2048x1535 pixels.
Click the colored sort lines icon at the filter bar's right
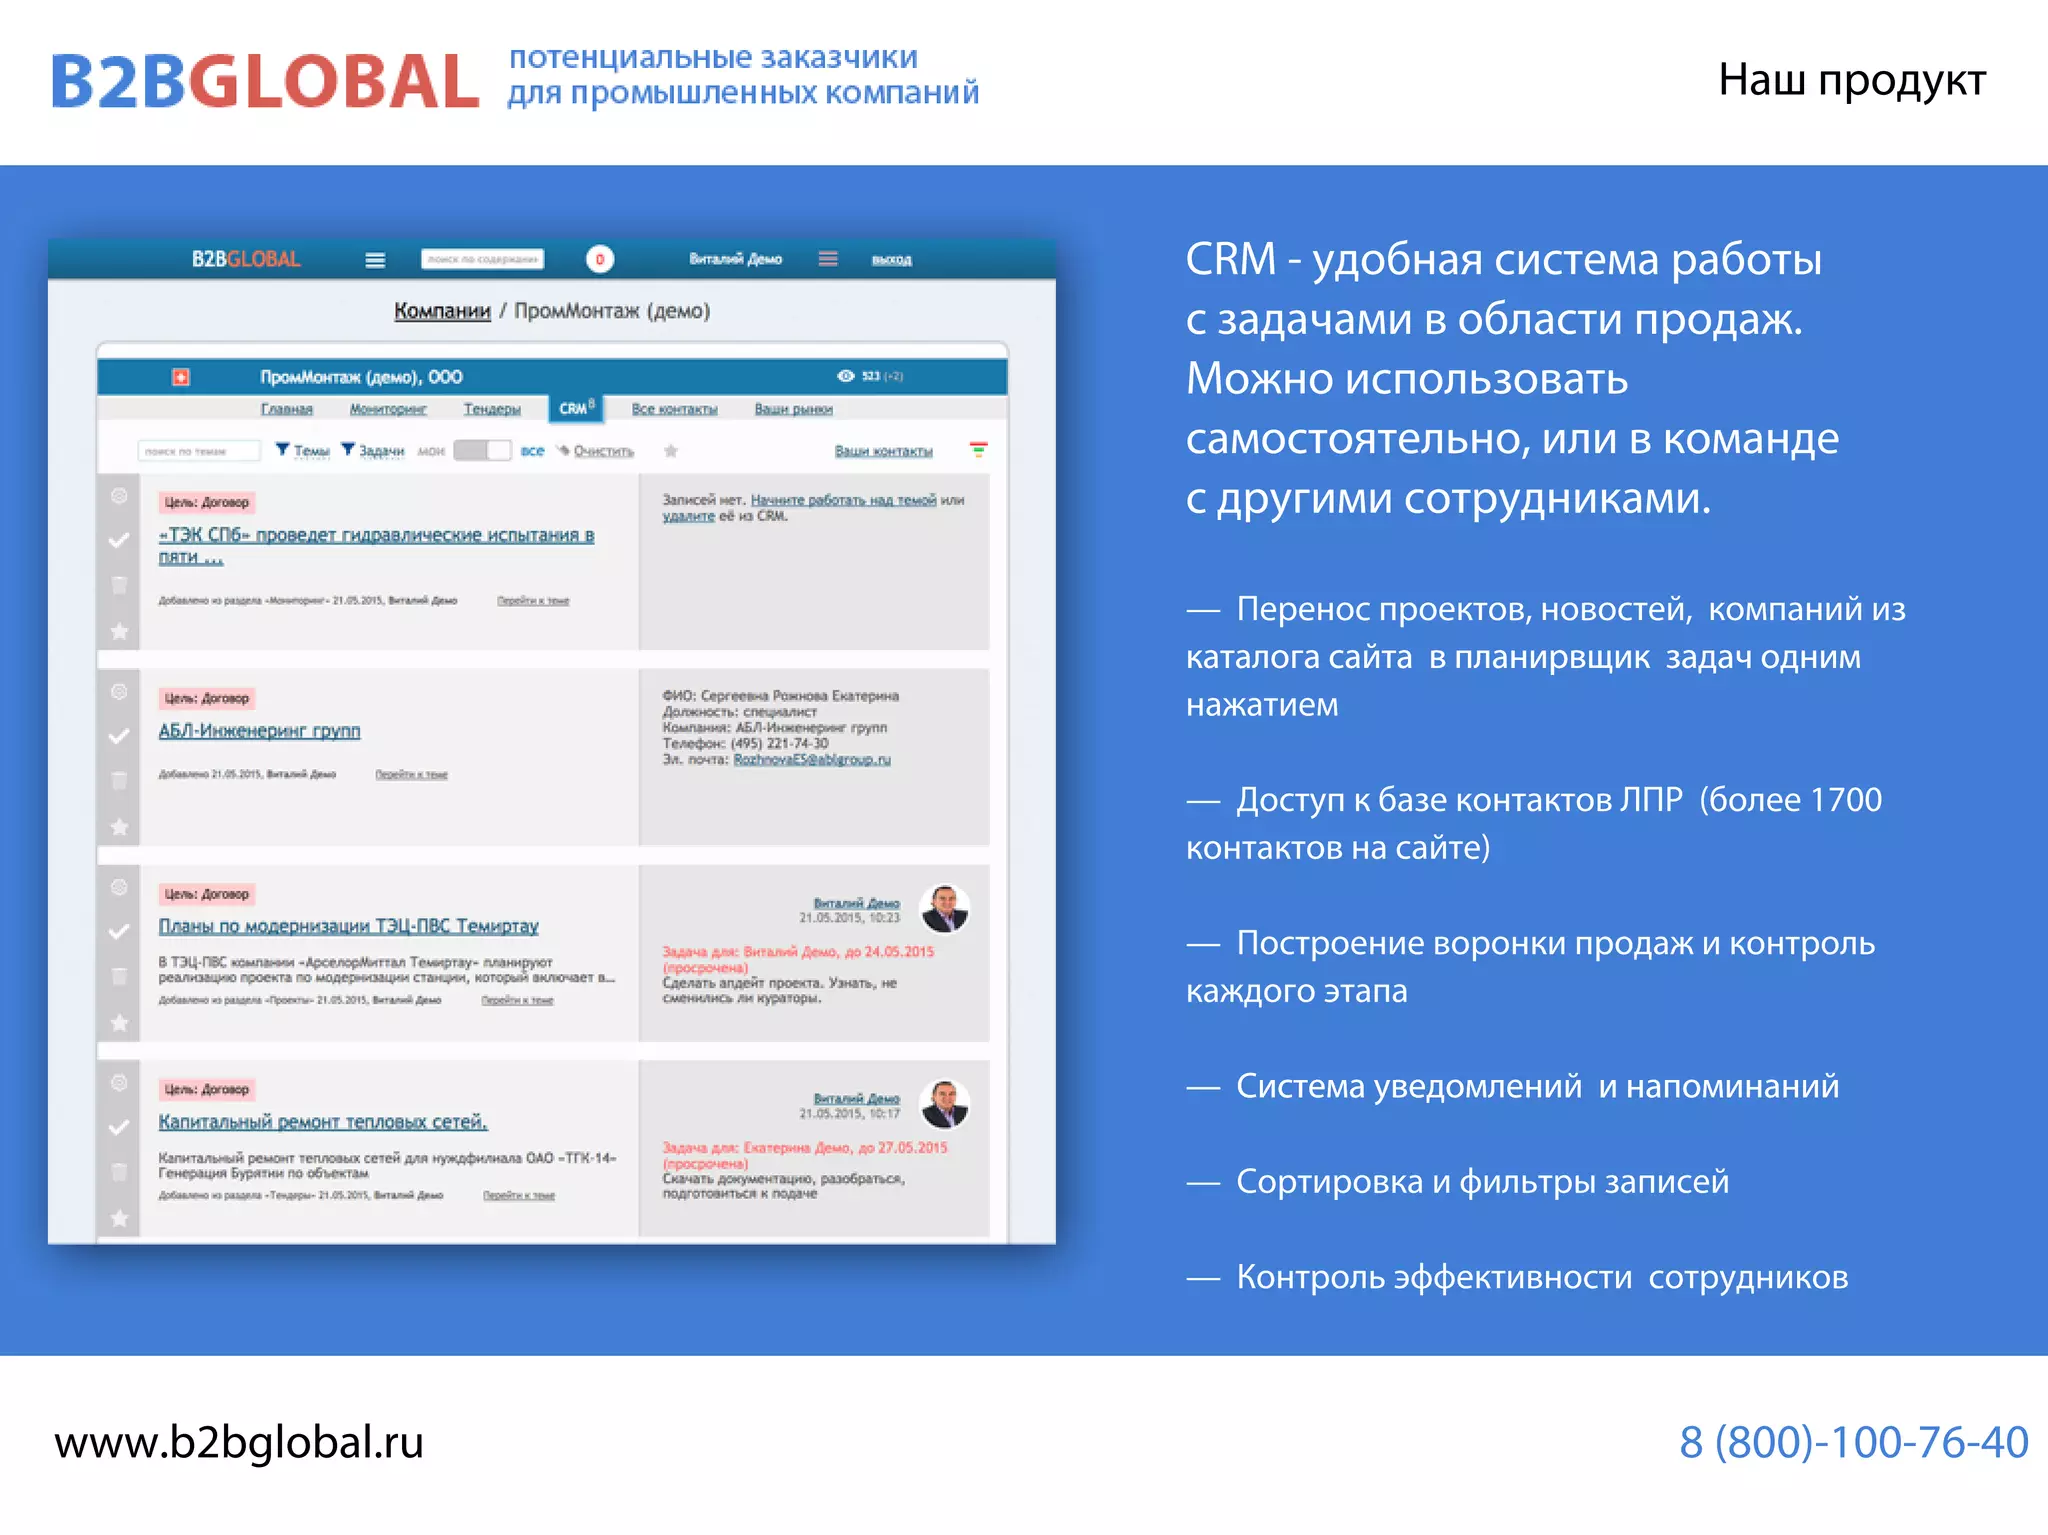coord(978,450)
